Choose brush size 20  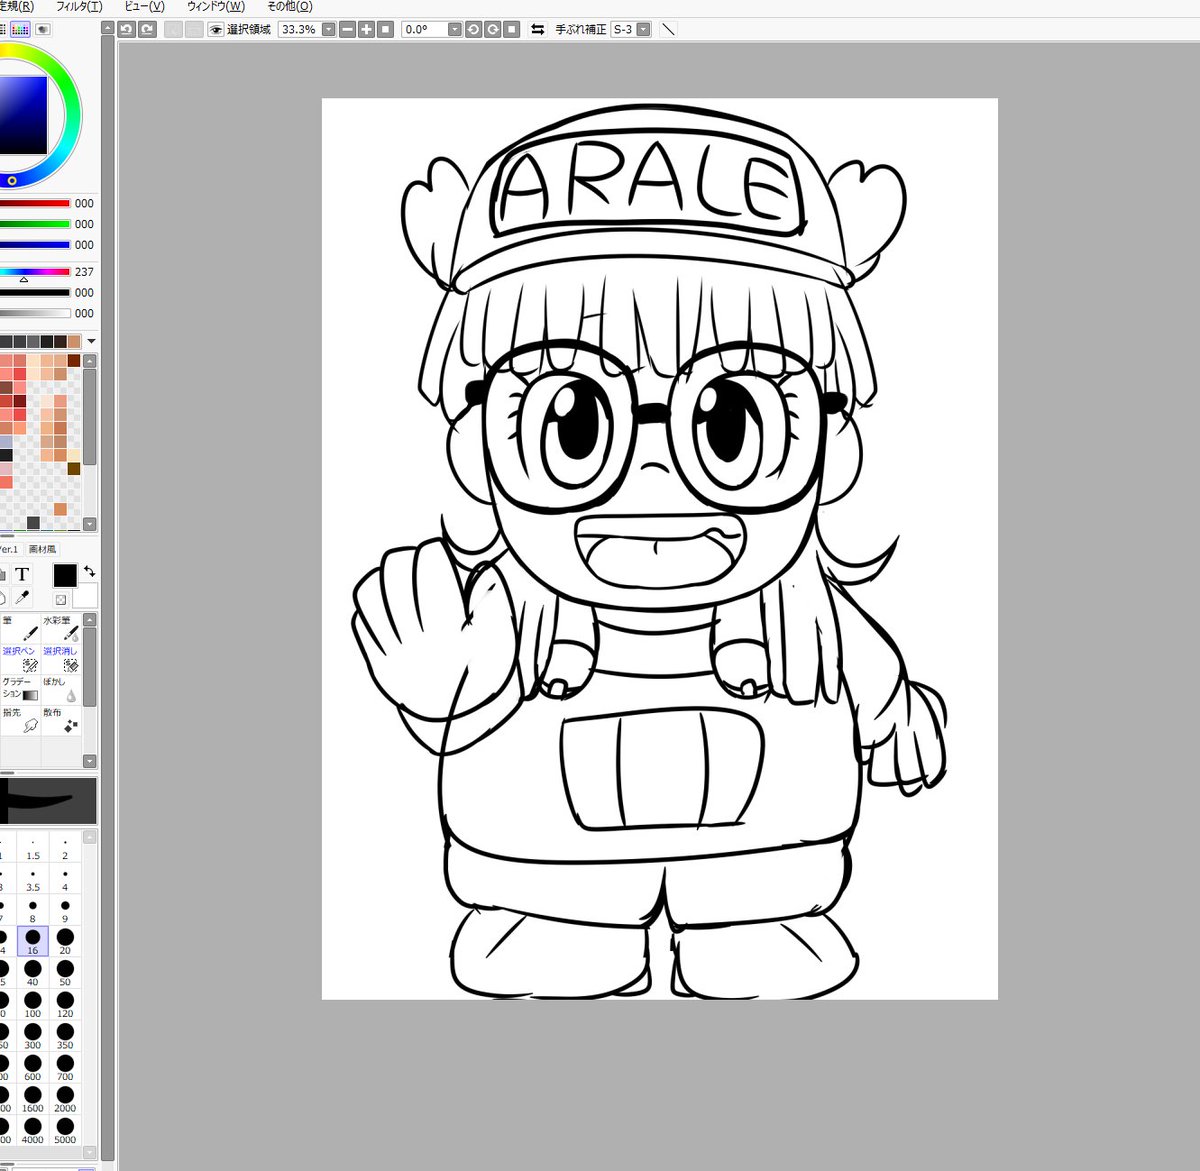click(65, 941)
